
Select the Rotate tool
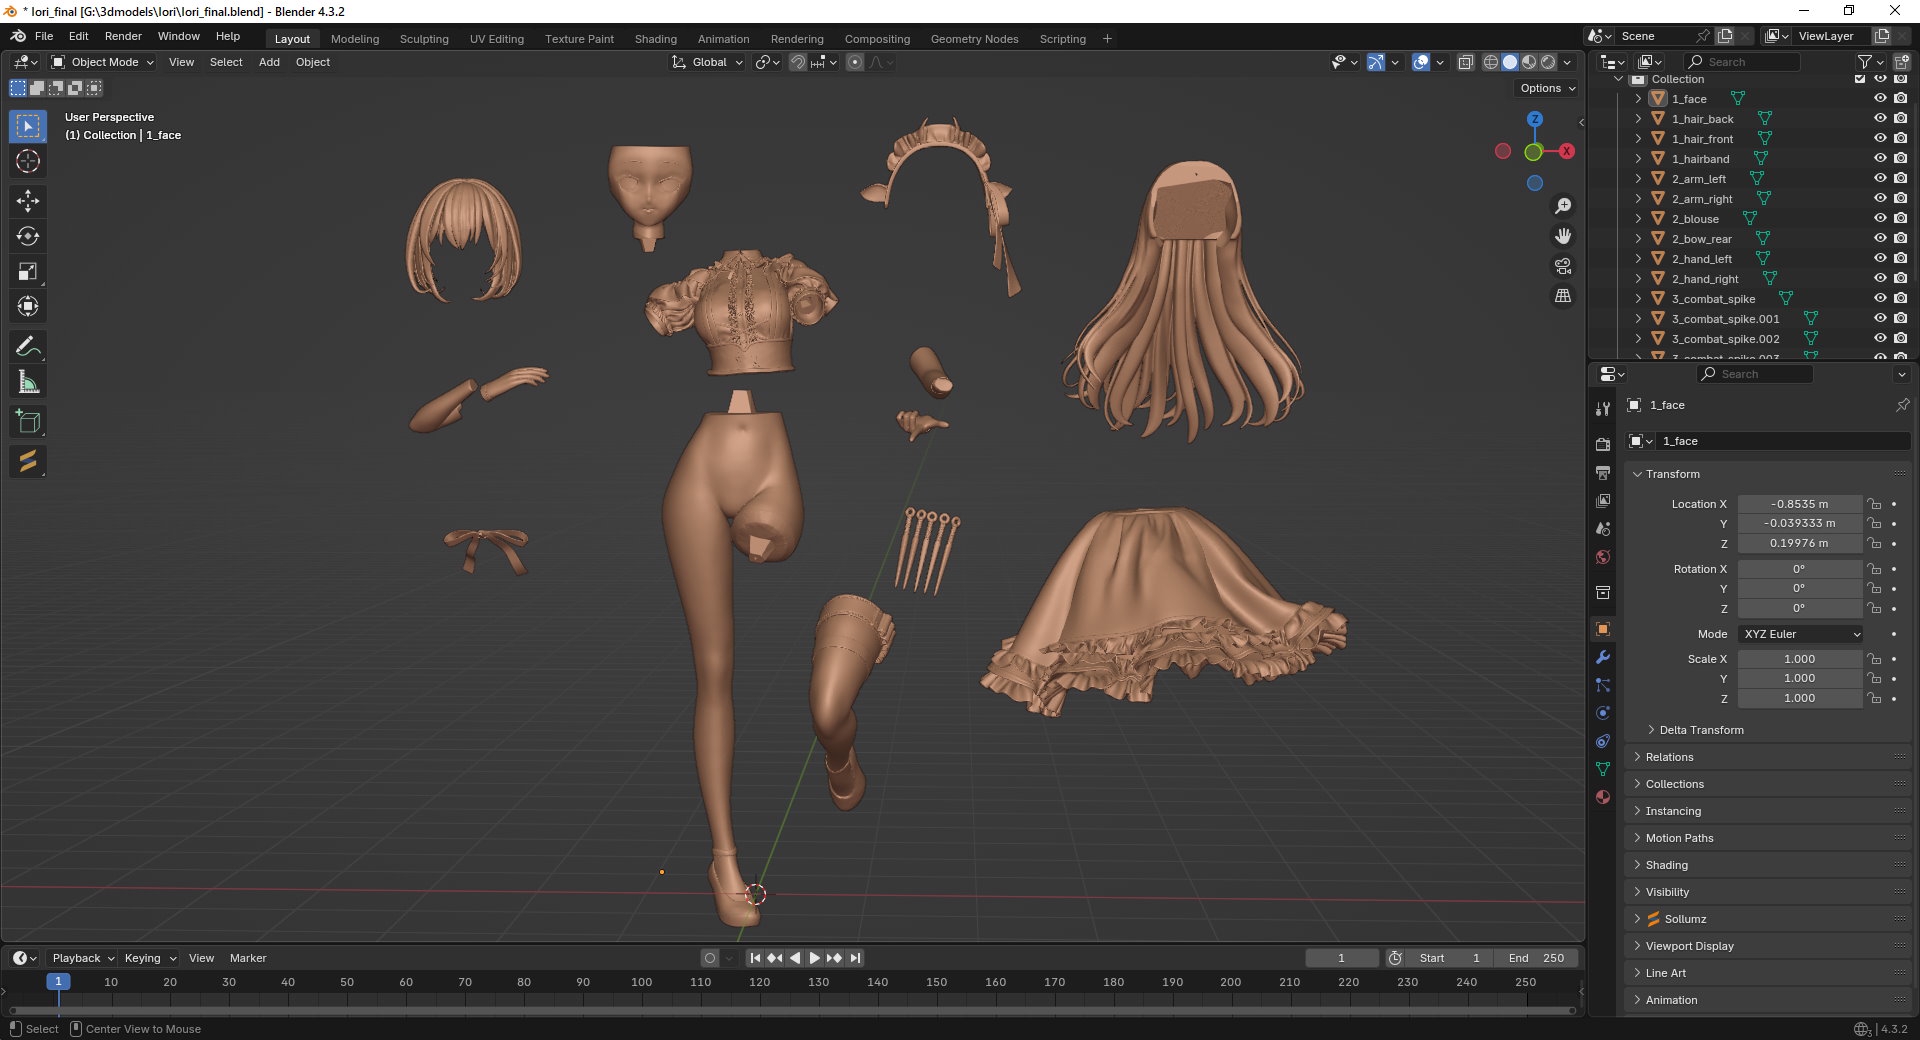click(x=28, y=237)
